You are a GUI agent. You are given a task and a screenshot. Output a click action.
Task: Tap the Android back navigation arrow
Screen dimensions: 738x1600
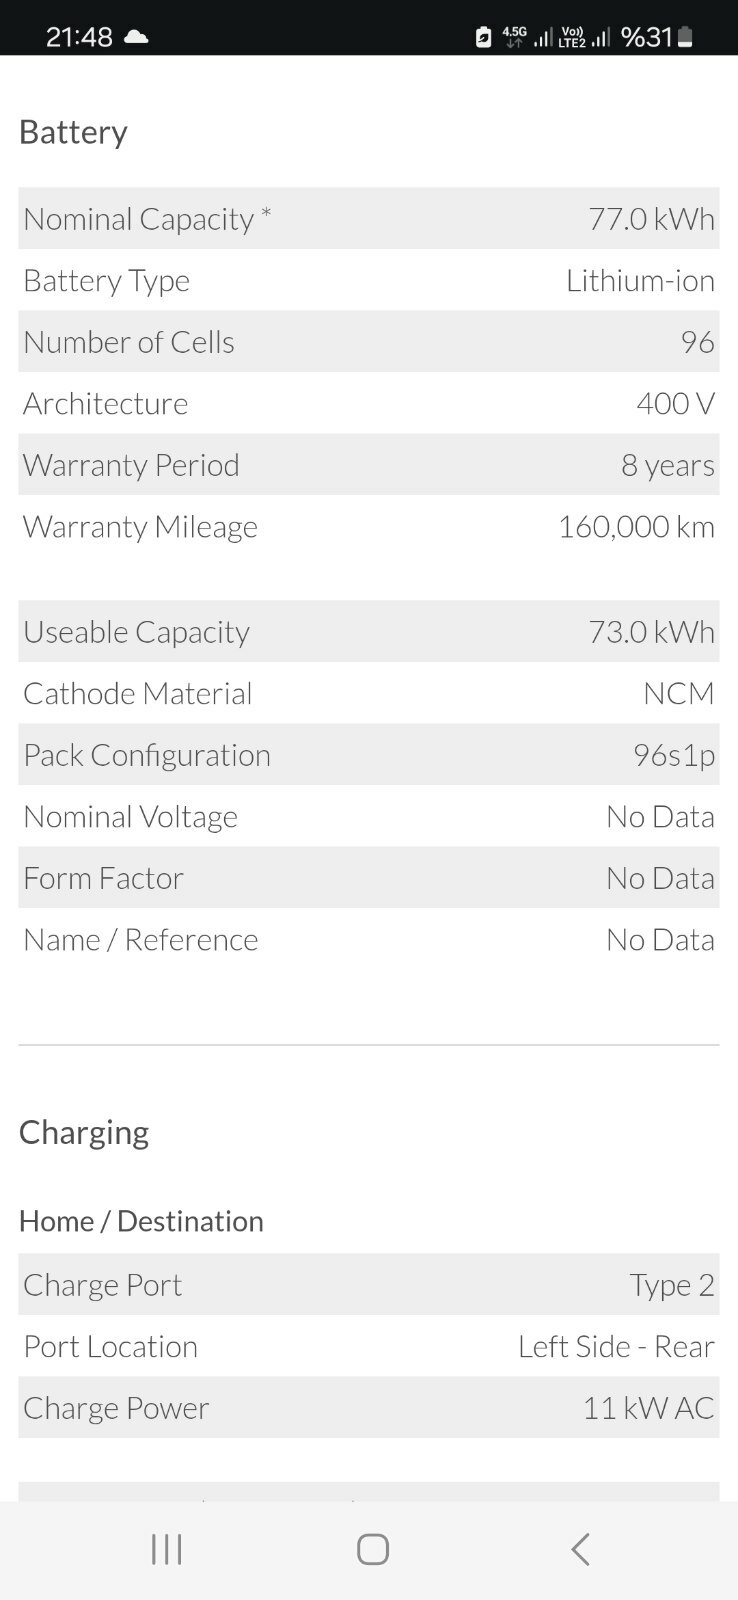click(x=580, y=1549)
